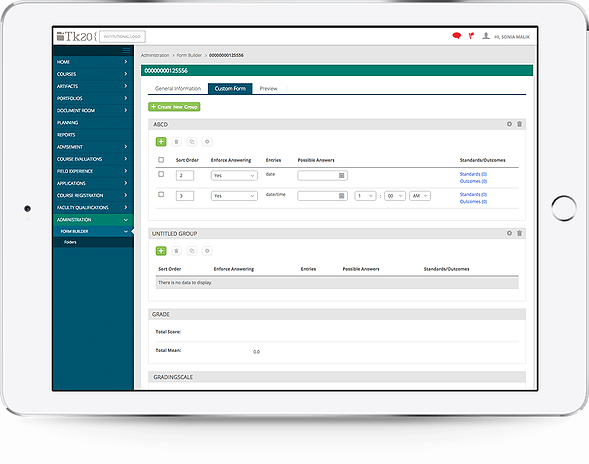The height and width of the screenshot is (464, 589).
Task: Open the ABCD group header settings gear
Action: (509, 124)
